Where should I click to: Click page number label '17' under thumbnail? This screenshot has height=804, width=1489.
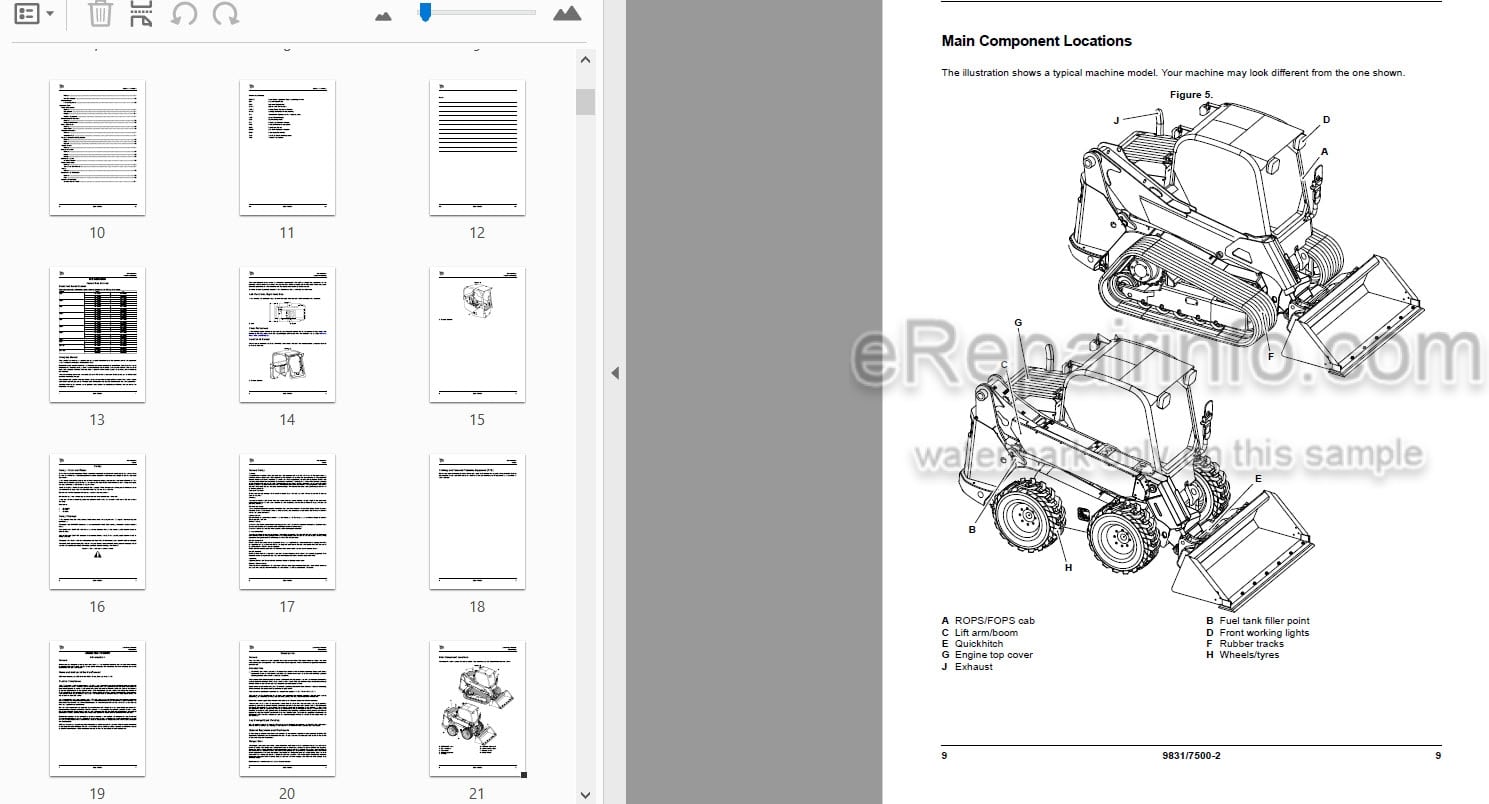(287, 607)
